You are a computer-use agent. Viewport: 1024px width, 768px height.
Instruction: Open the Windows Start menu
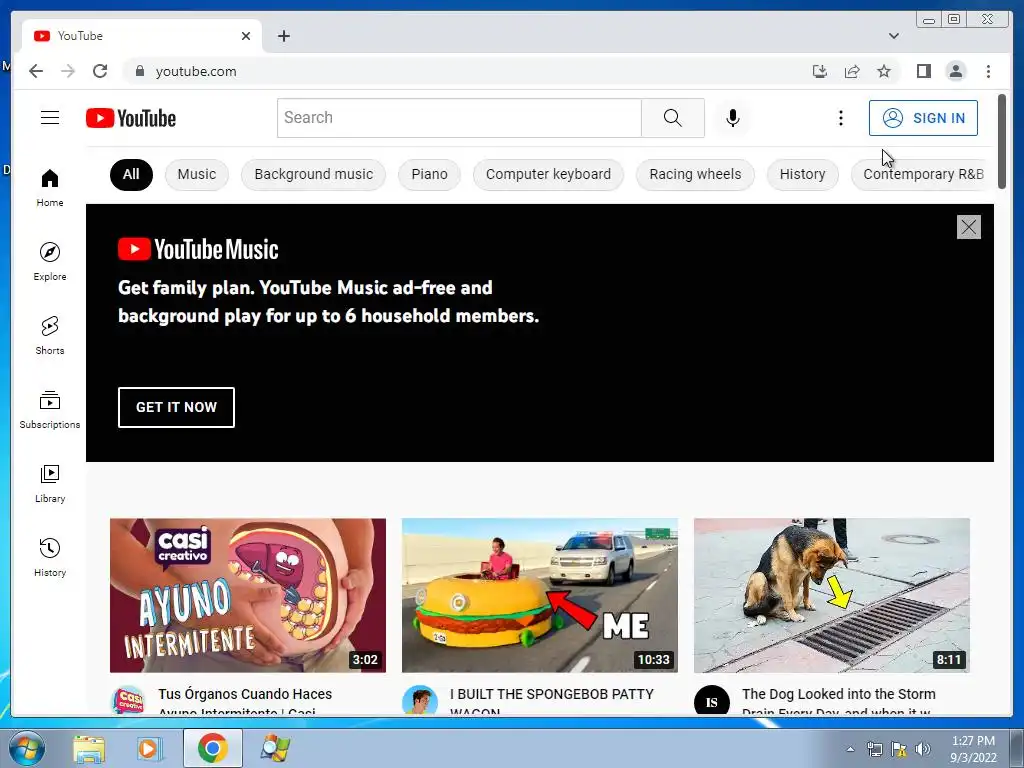(26, 748)
